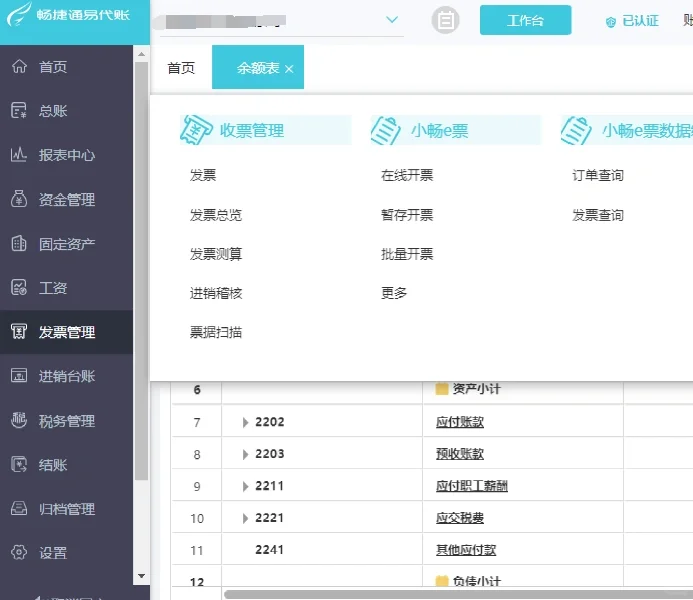This screenshot has height=600, width=693.
Task: Open 在线开票 under 小畅e票
Action: coord(407,175)
